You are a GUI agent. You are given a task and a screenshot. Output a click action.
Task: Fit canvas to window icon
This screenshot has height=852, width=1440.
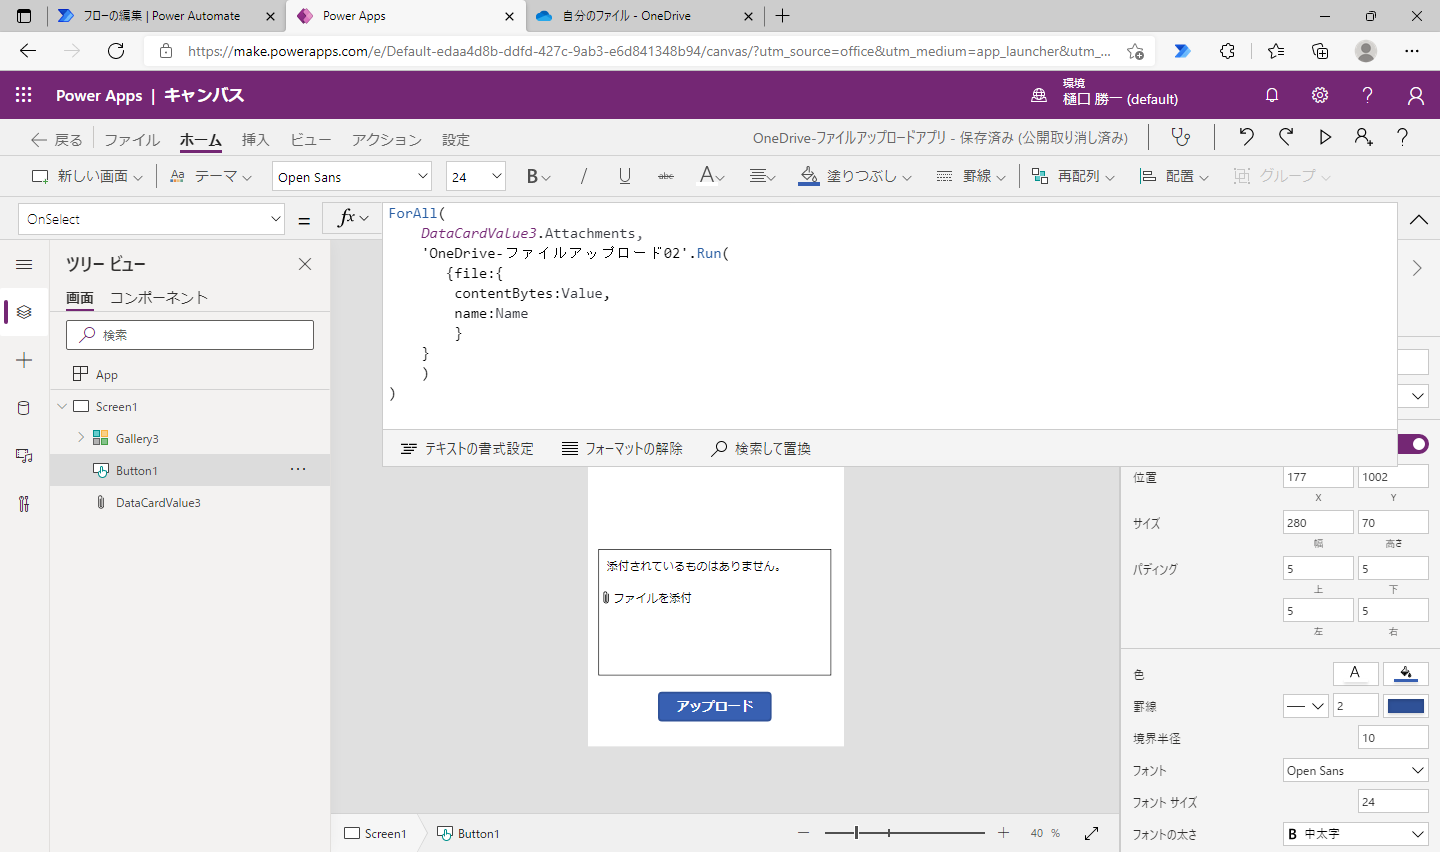tap(1091, 833)
